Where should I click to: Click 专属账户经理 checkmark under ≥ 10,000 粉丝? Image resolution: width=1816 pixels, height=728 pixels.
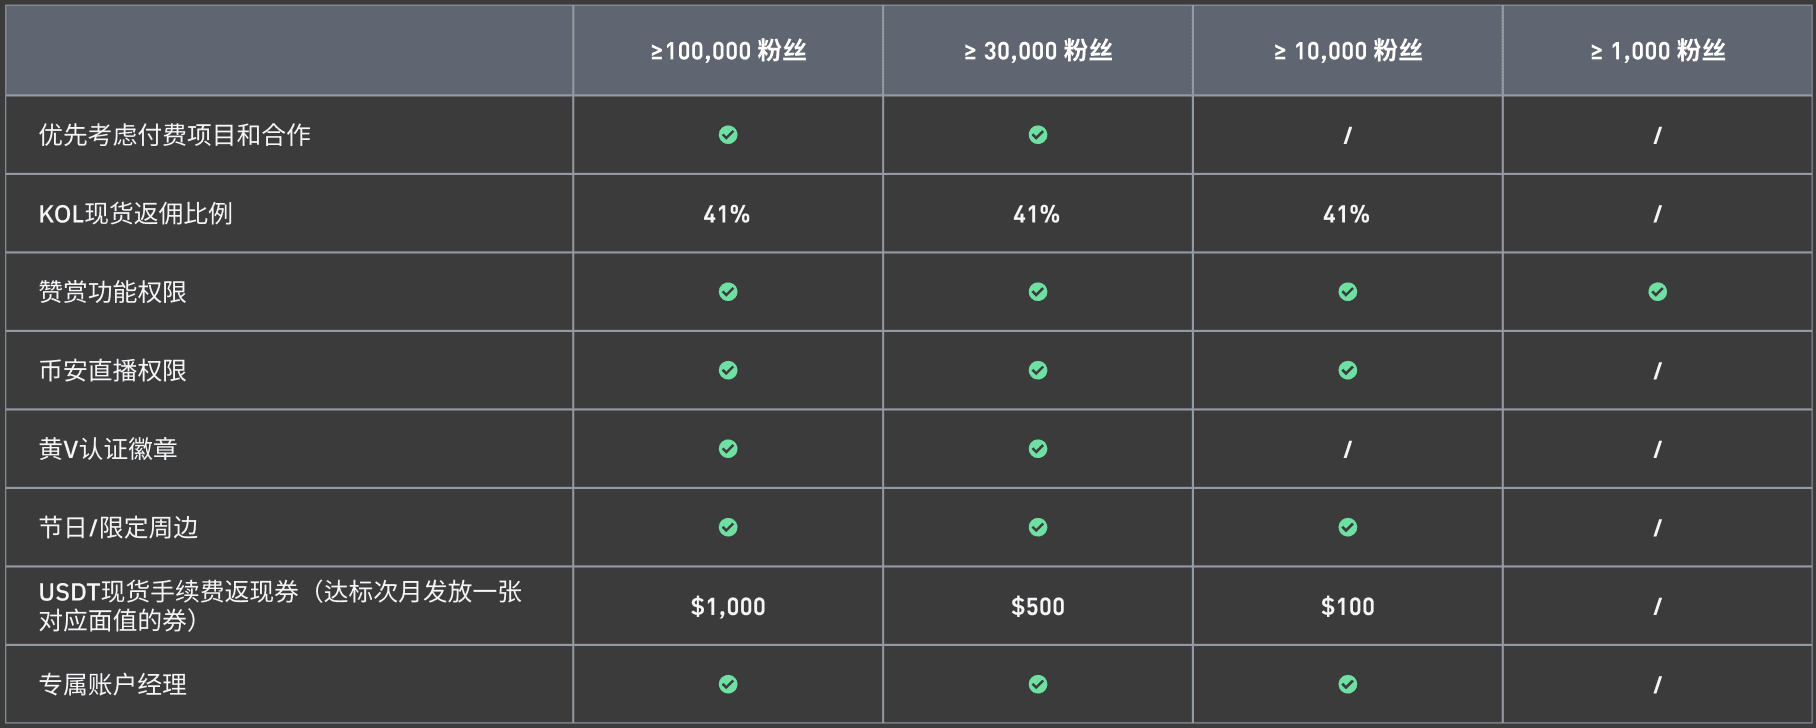1348,684
